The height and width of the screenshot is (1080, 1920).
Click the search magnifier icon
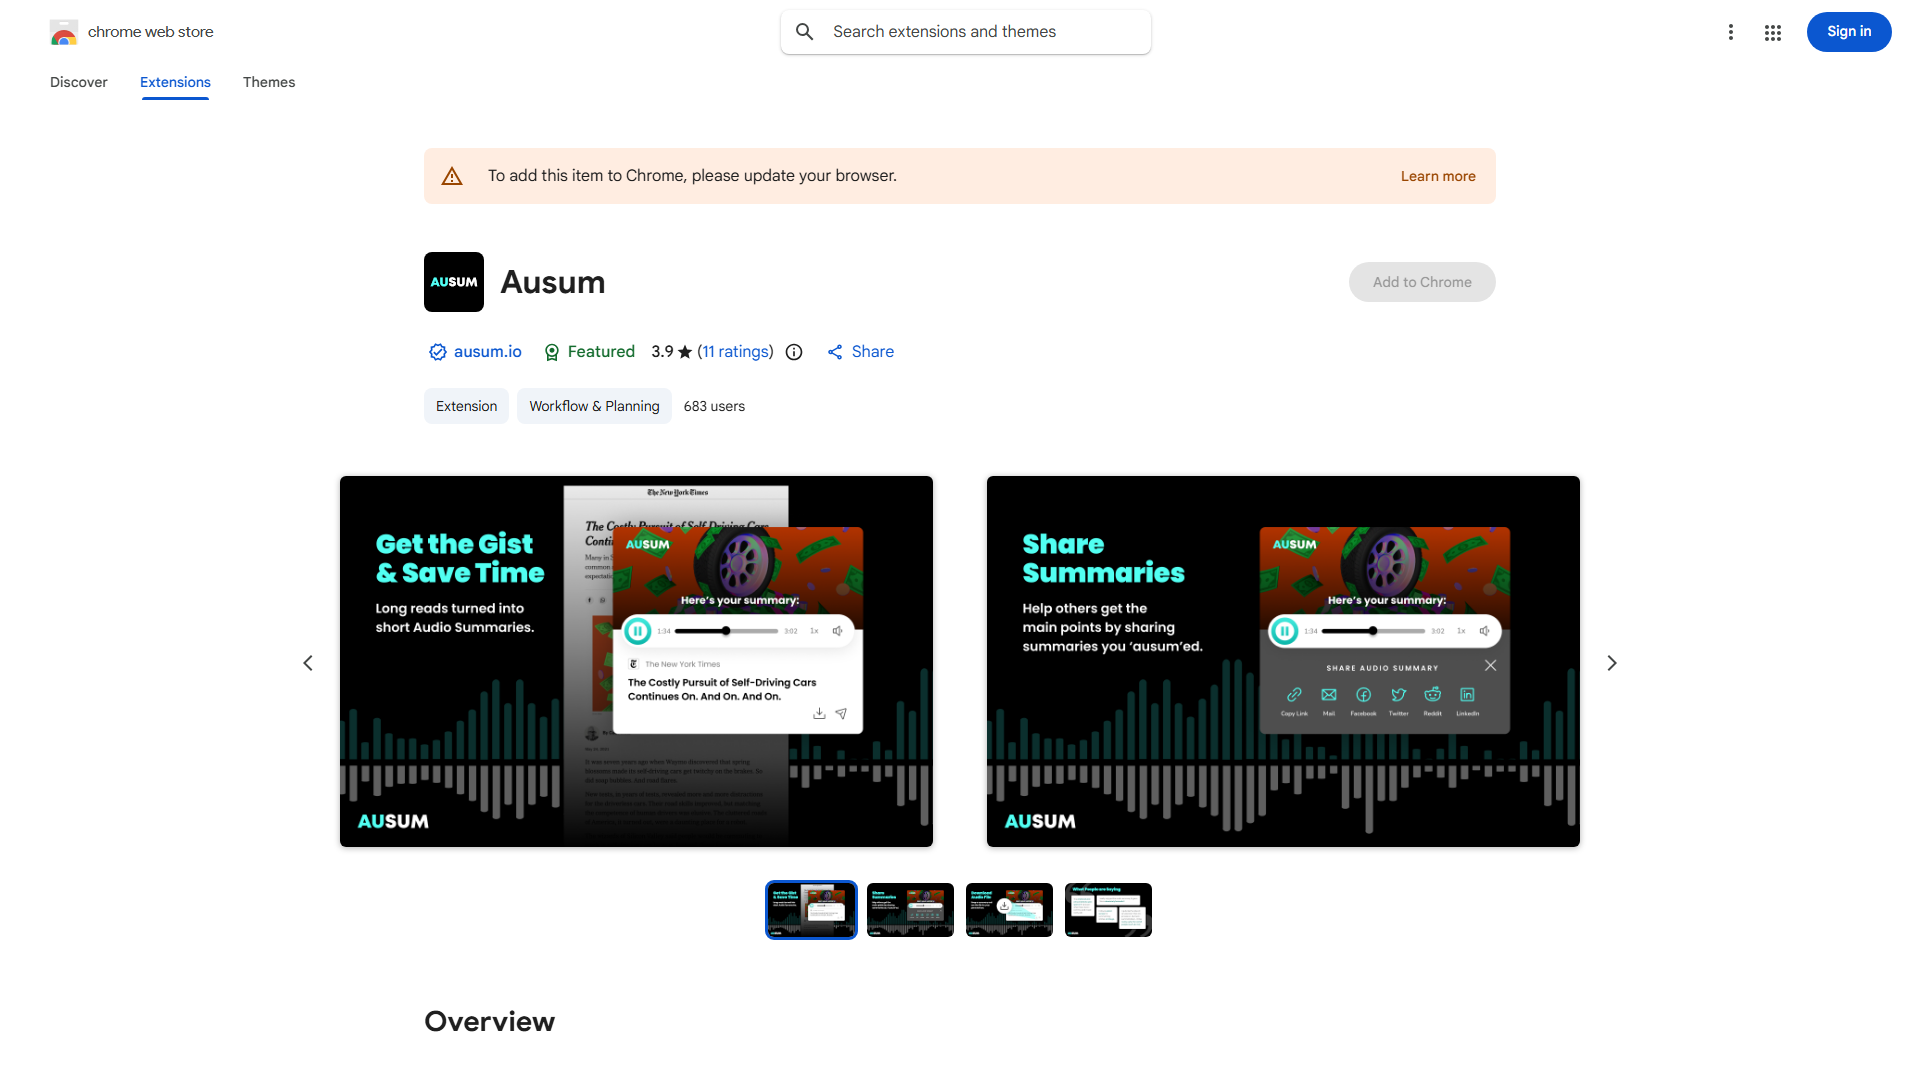(805, 32)
